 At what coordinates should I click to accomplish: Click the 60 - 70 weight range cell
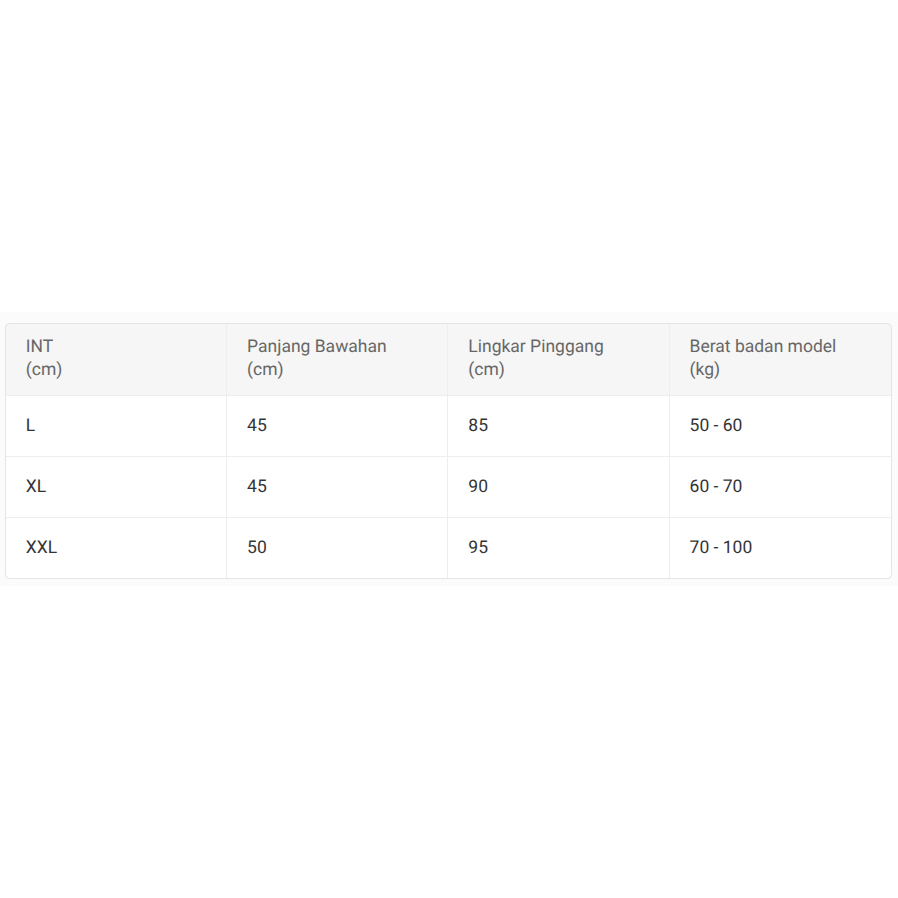click(x=716, y=486)
